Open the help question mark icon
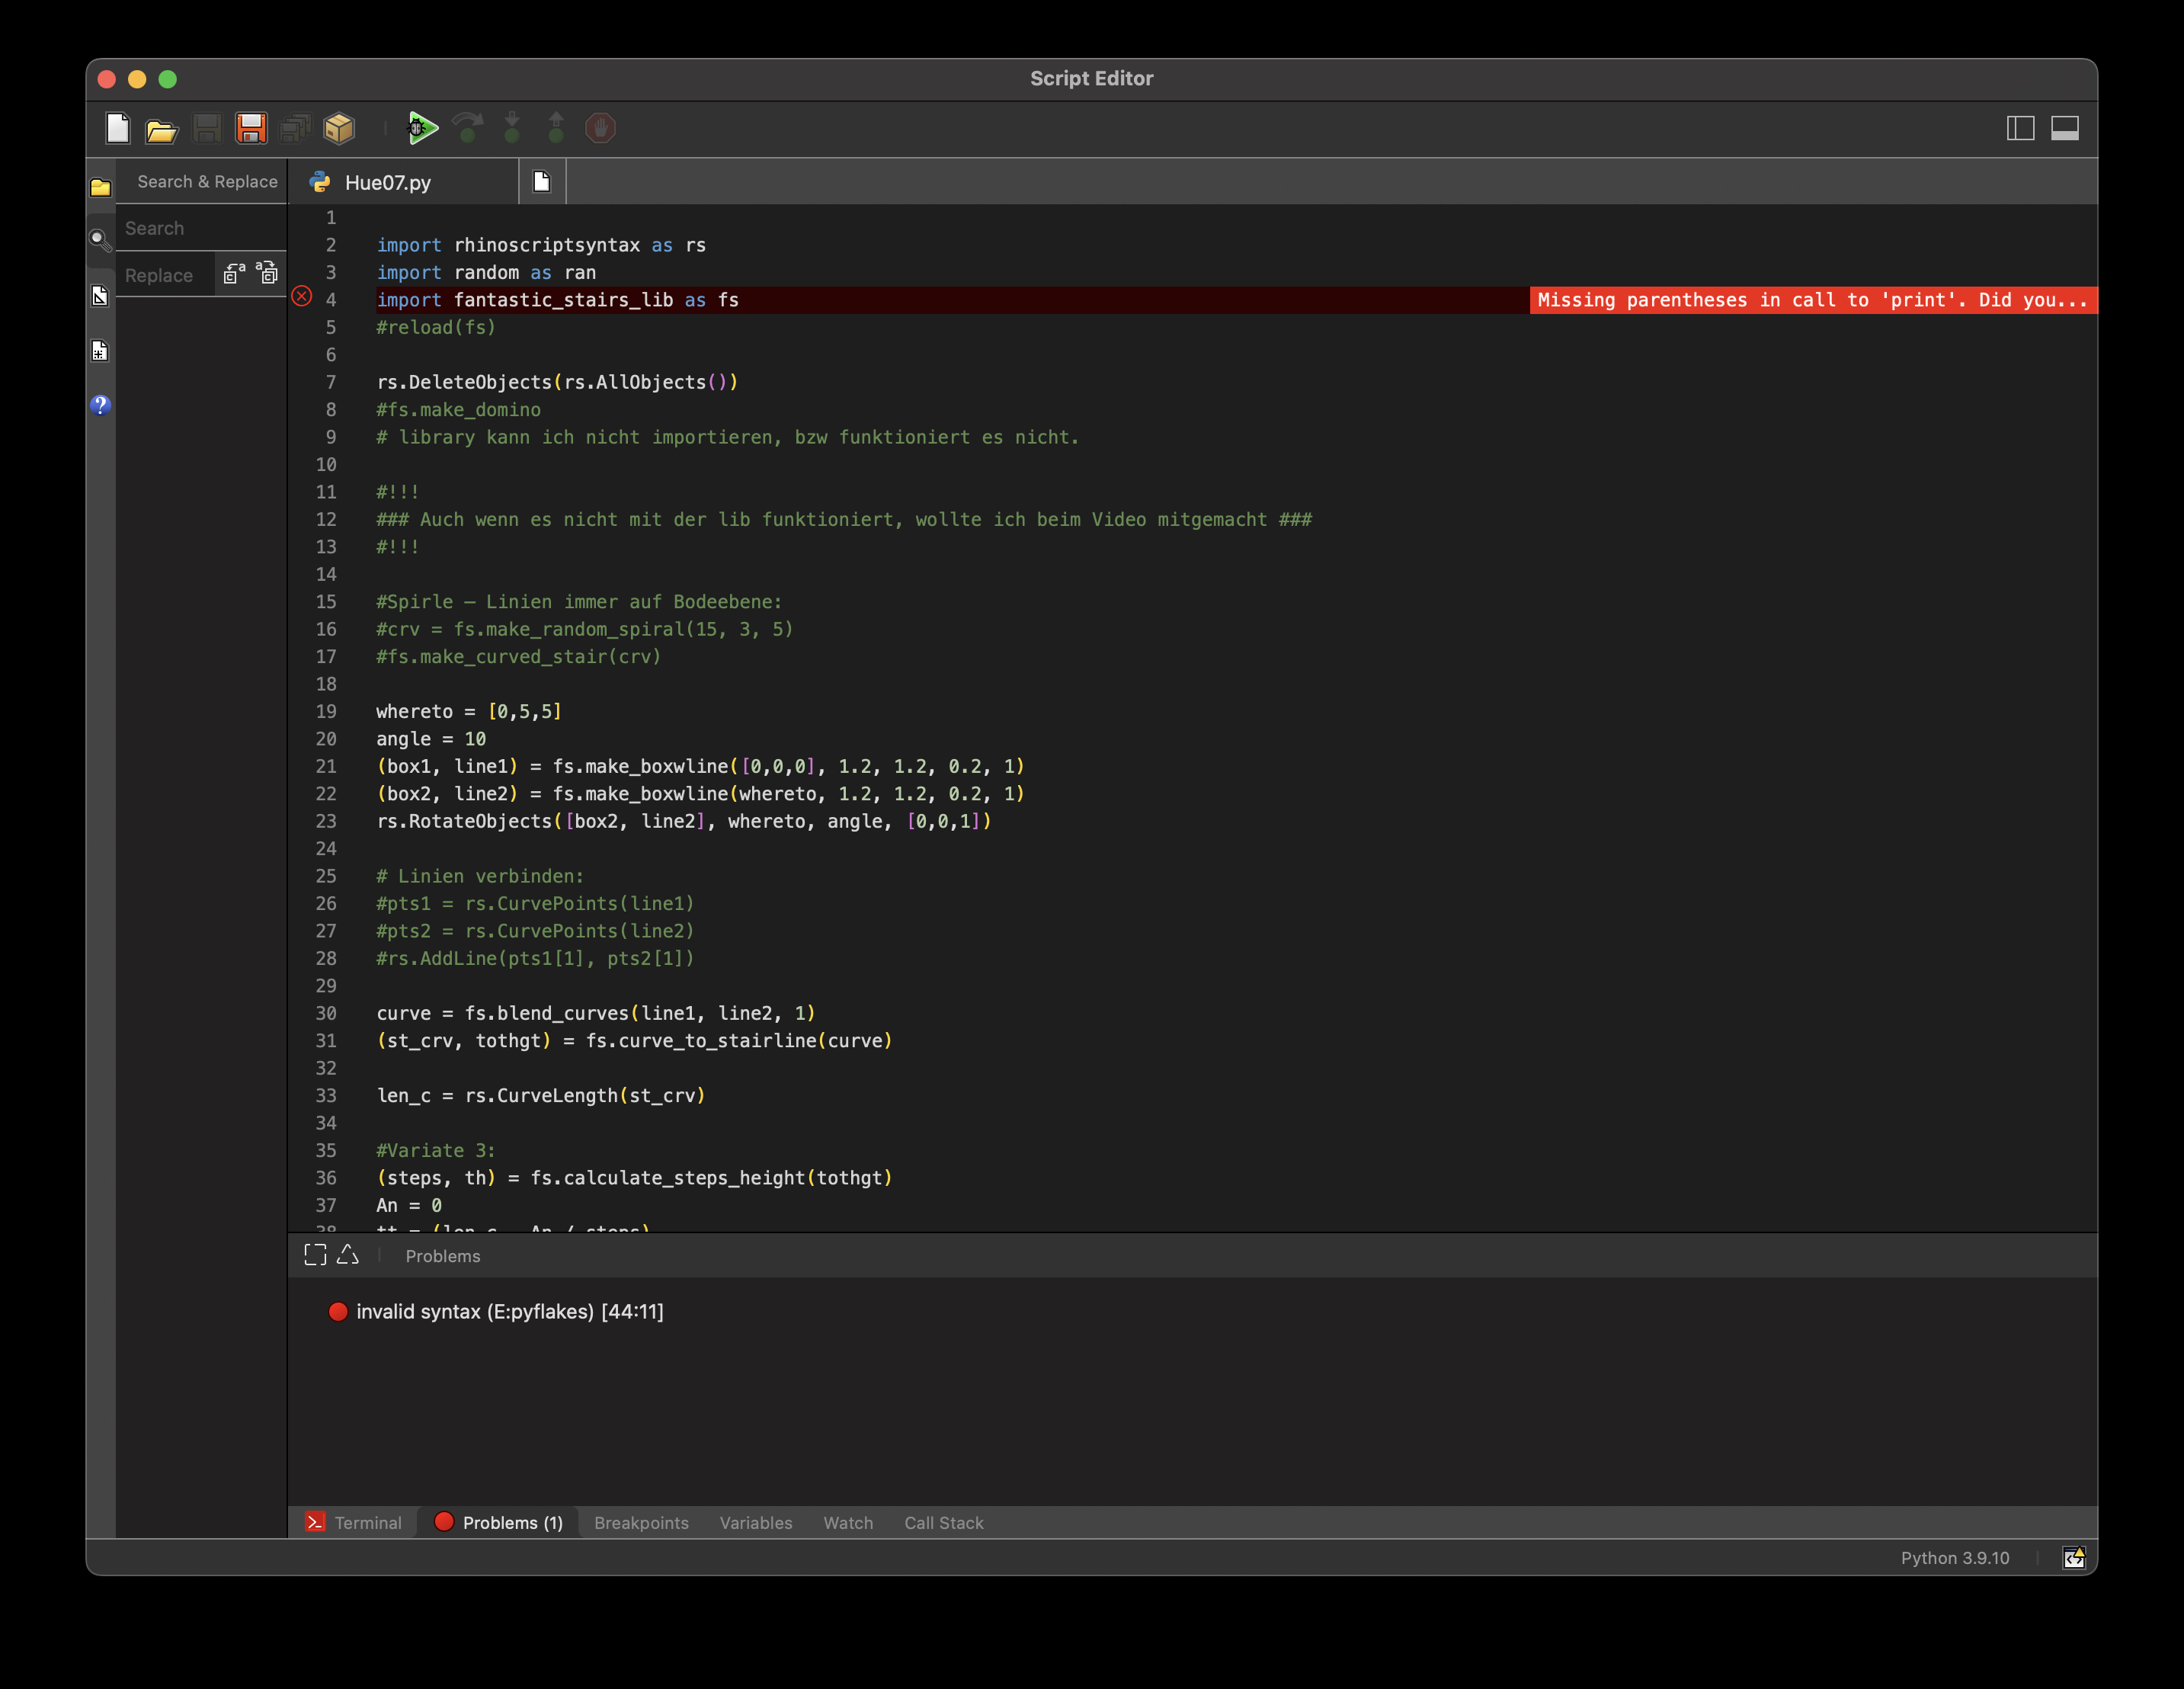The width and height of the screenshot is (2184, 1689). click(x=99, y=405)
